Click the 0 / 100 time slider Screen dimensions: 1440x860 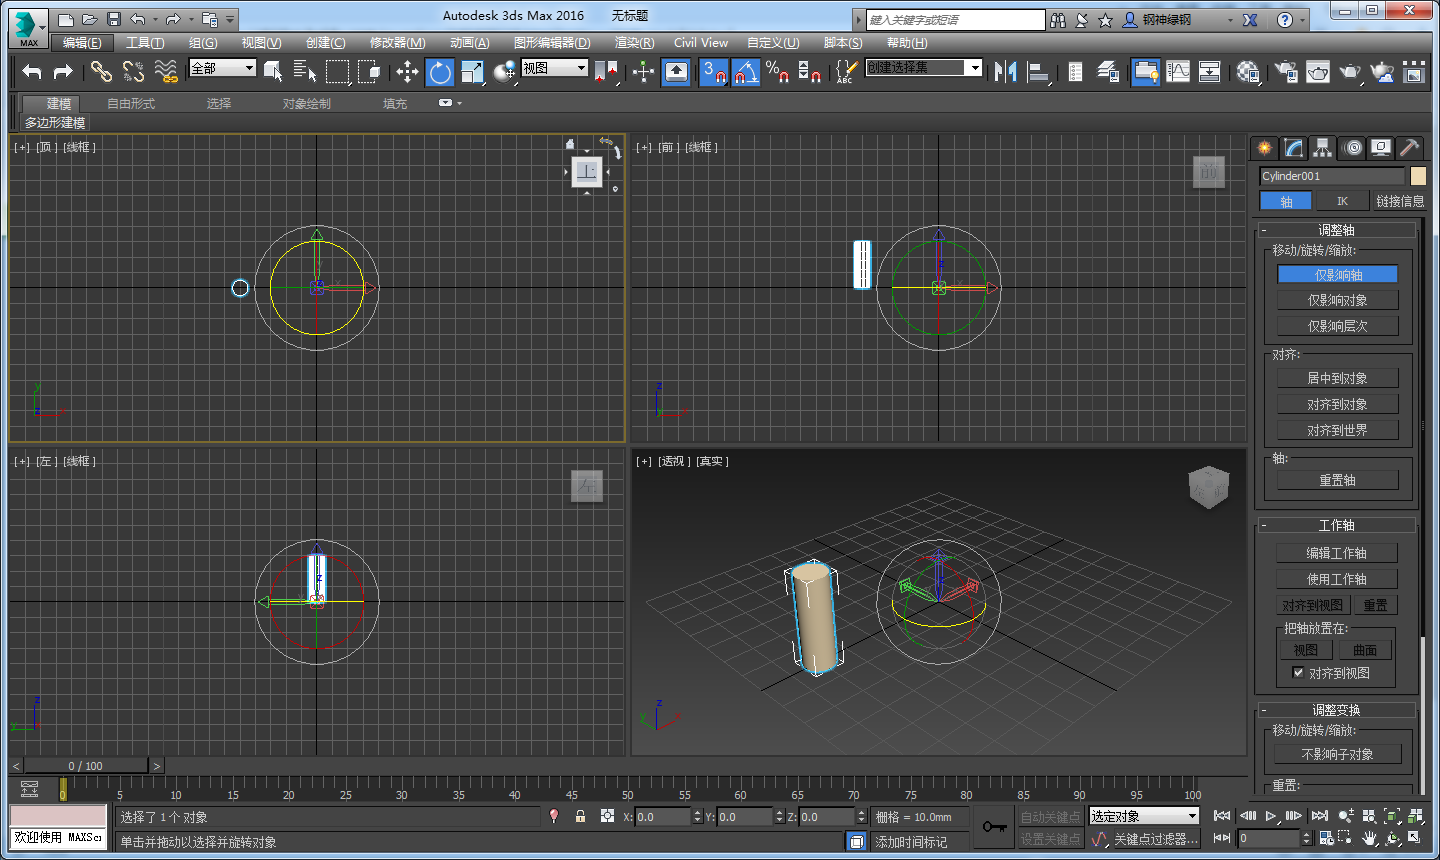86,766
